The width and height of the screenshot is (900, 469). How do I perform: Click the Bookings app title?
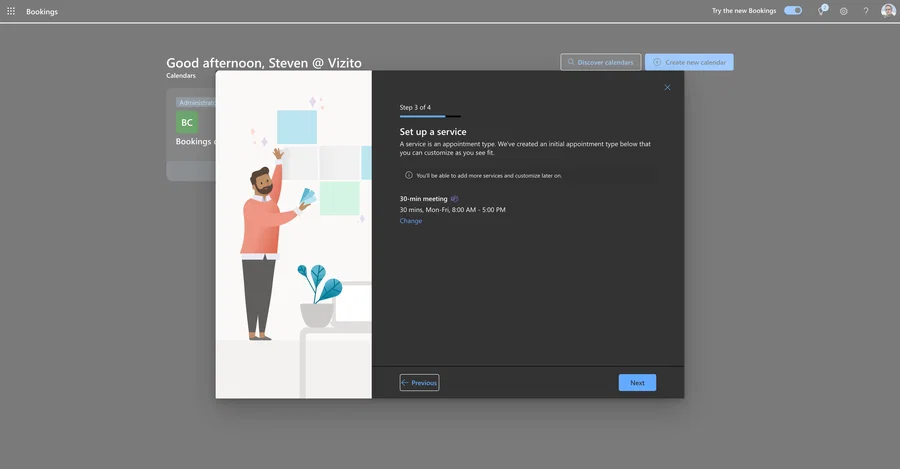pyautogui.click(x=42, y=11)
